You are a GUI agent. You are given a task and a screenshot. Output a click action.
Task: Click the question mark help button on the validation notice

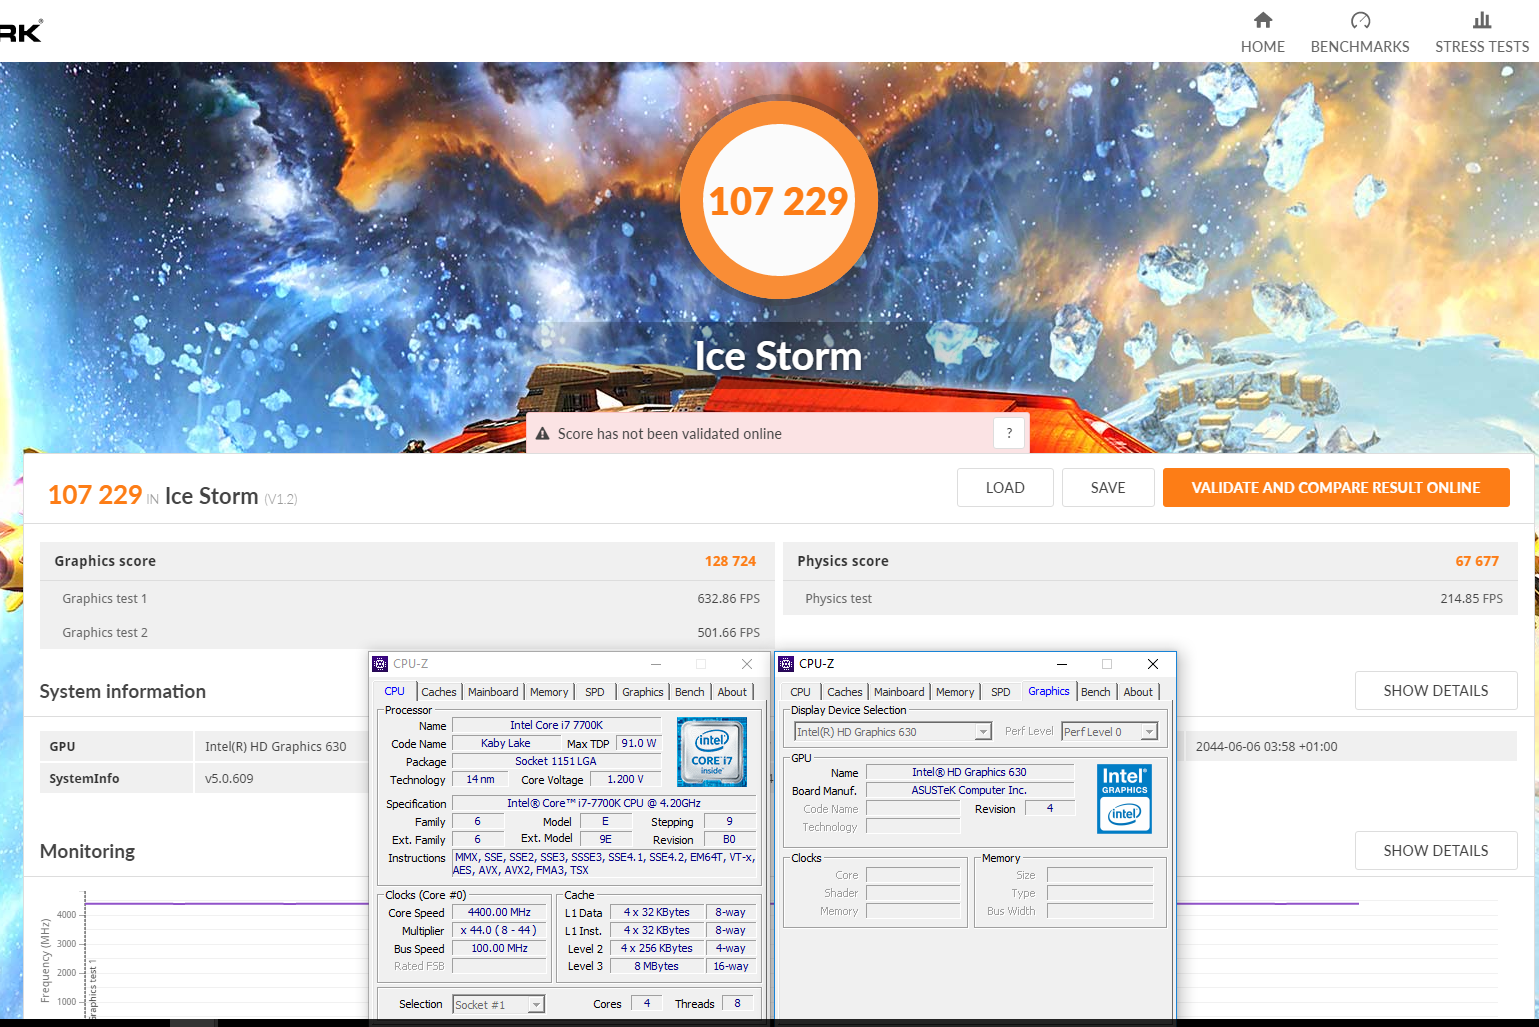tap(1009, 433)
